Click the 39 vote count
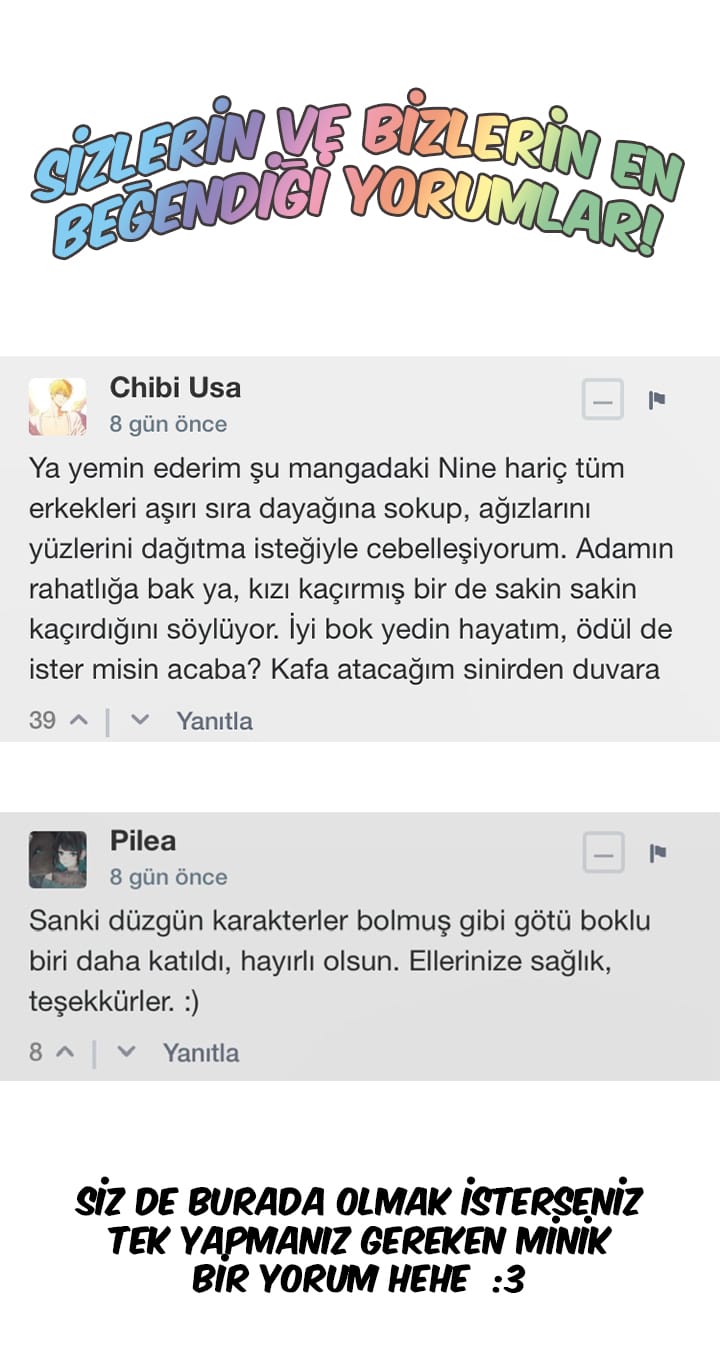720x1366 pixels. coord(42,721)
